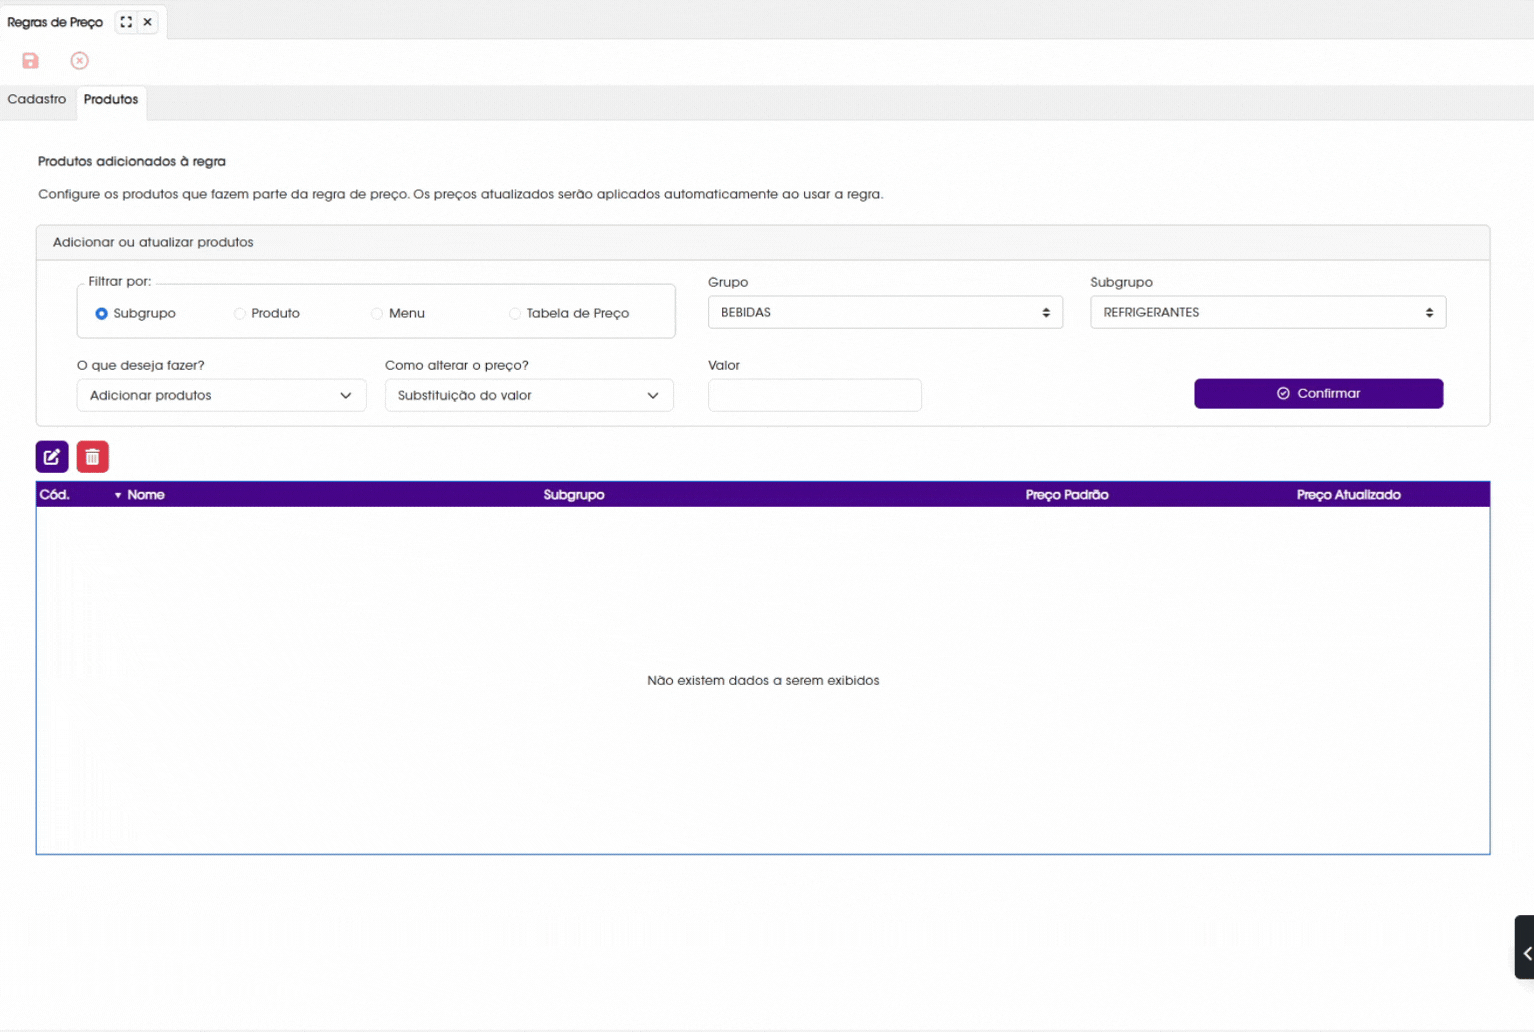Close the Regras de Preço tab
Image resolution: width=1534 pixels, height=1032 pixels.
pos(148,22)
